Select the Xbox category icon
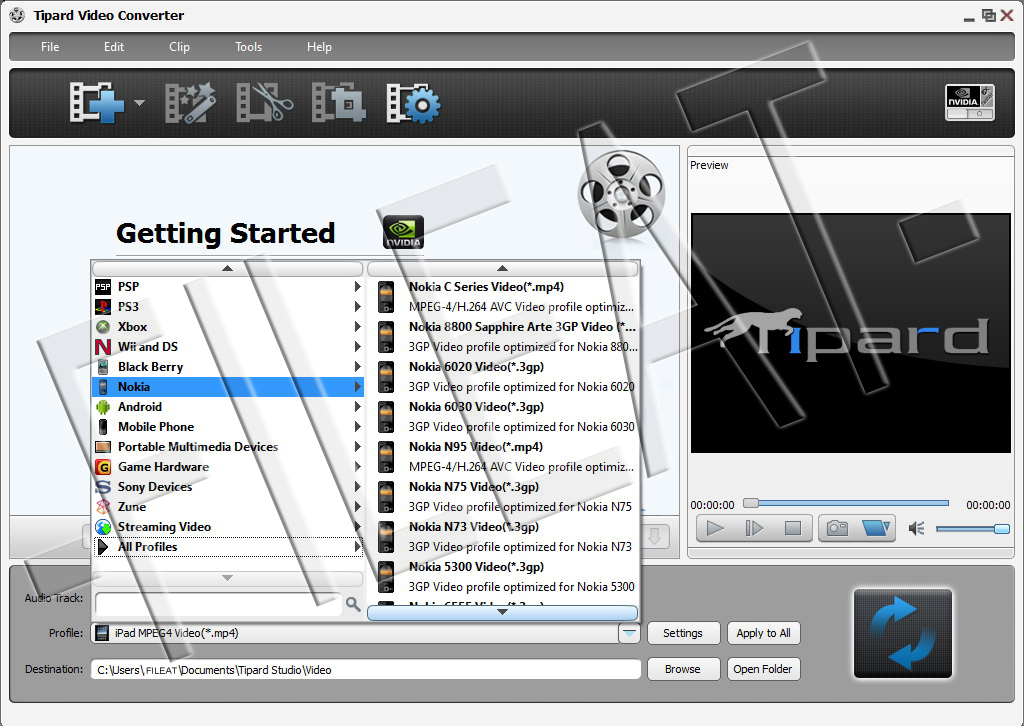 click(x=103, y=327)
